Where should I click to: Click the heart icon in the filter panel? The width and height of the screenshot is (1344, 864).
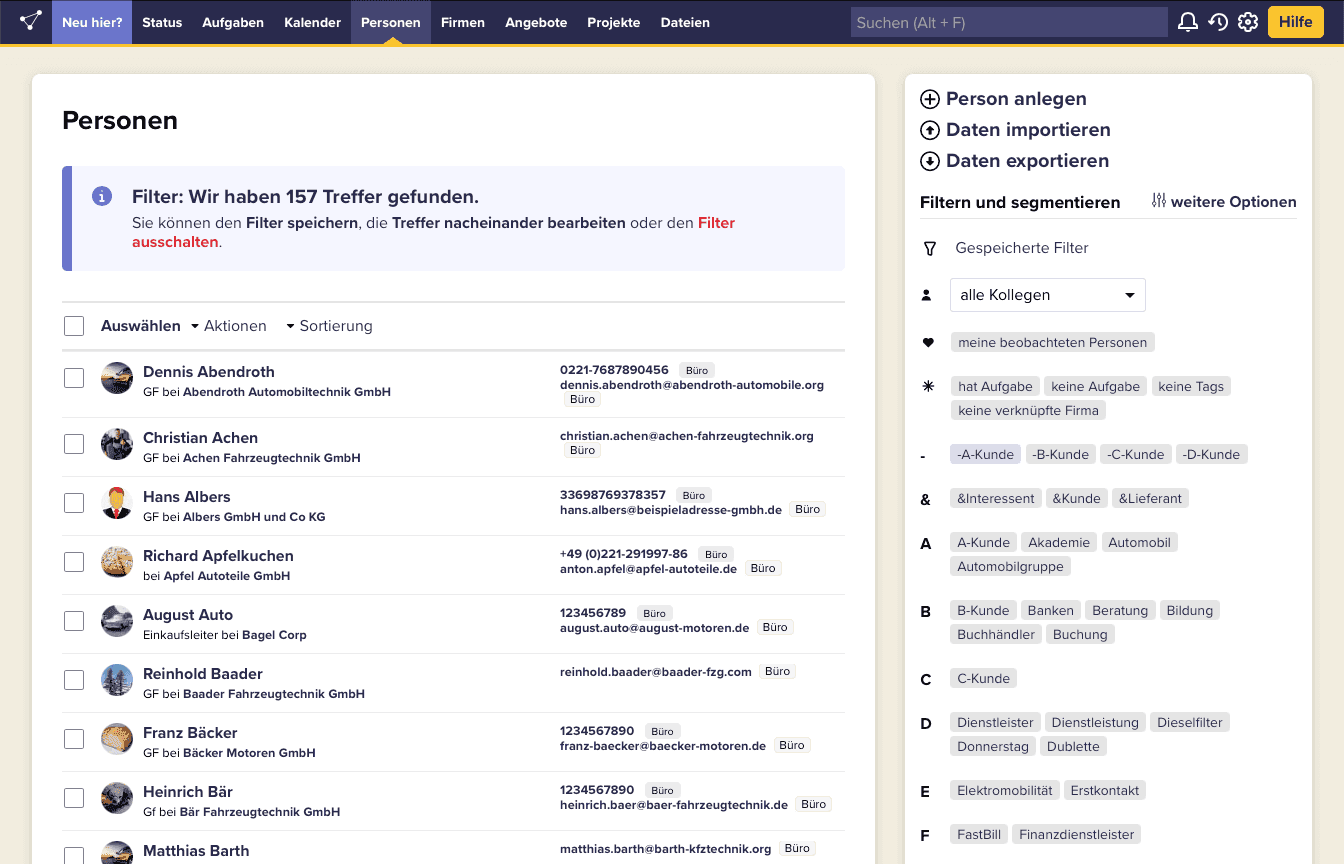pyautogui.click(x=928, y=341)
